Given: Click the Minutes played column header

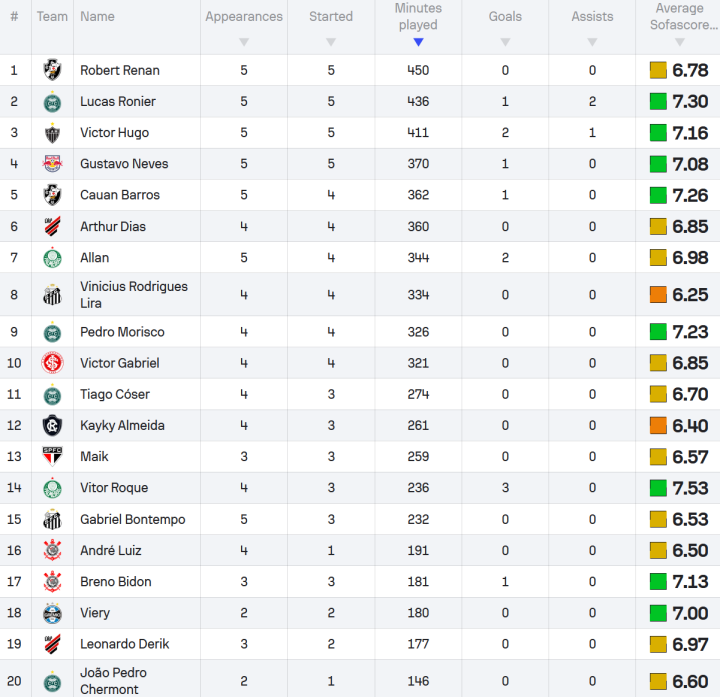Looking at the screenshot, I should point(418,17).
